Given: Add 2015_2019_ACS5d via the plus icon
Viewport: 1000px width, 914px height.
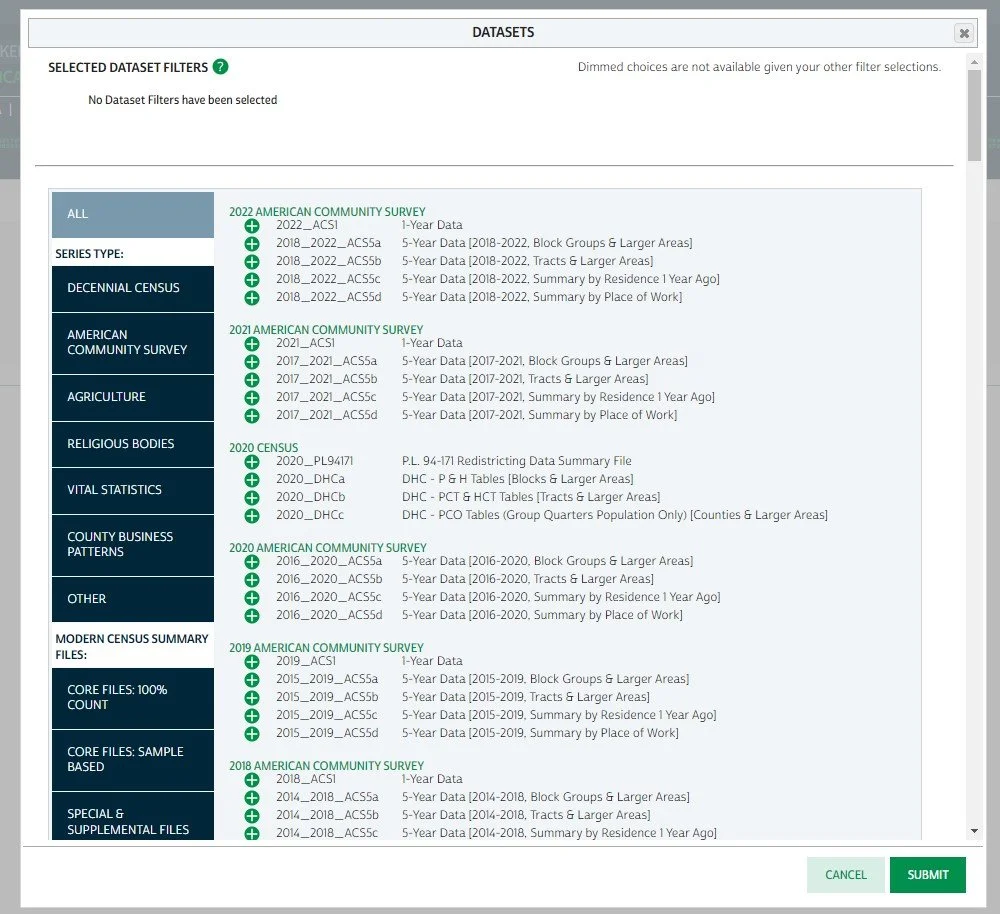Looking at the screenshot, I should click(252, 733).
